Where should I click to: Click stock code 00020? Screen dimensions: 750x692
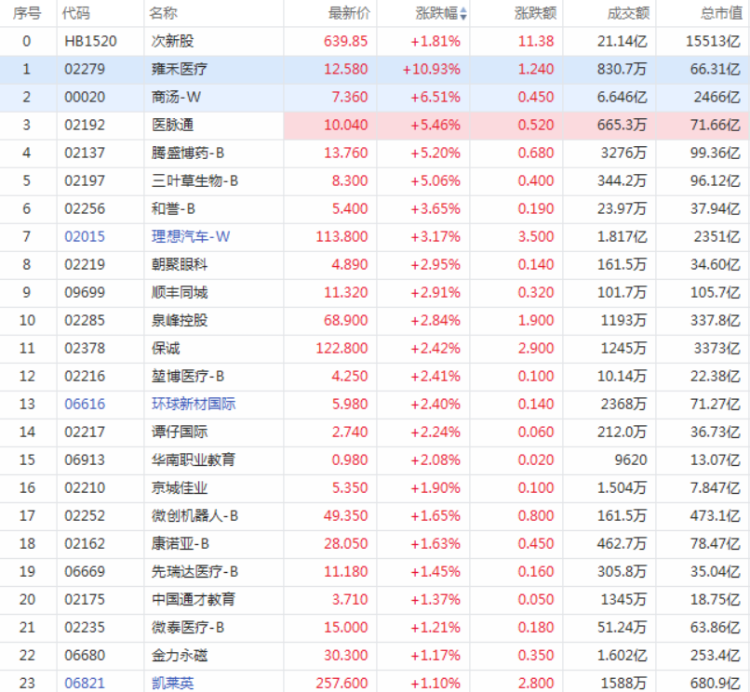(85, 97)
